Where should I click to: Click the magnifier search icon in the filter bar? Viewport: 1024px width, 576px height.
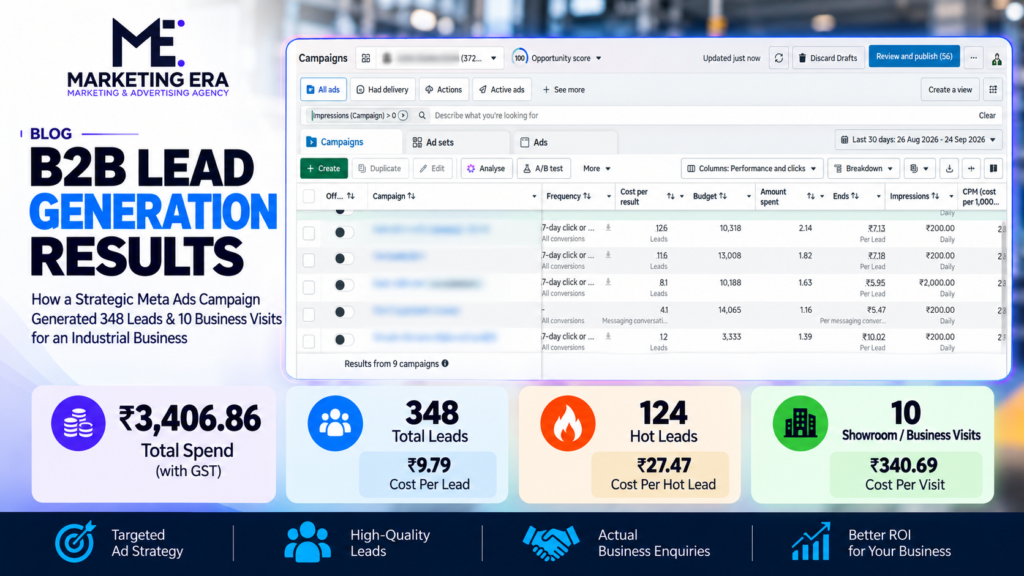(422, 116)
